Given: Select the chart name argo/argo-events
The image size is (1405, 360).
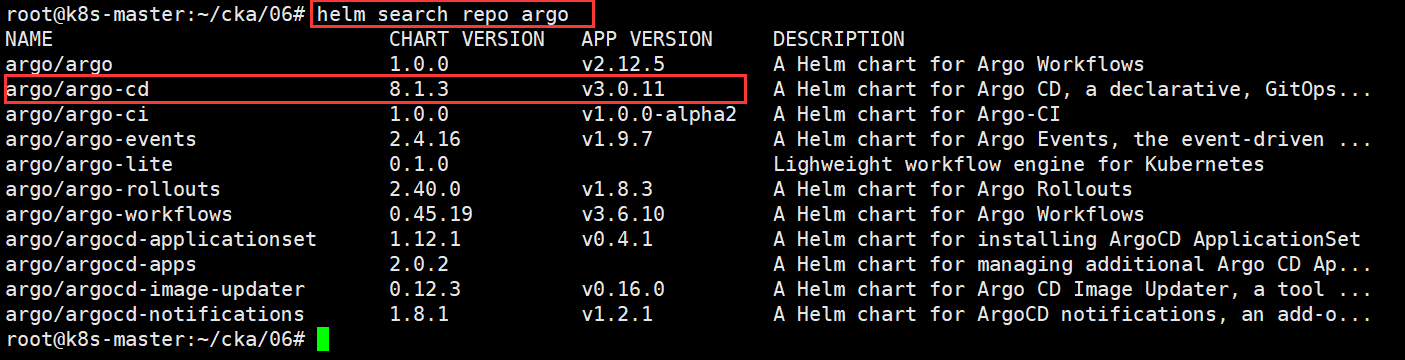Looking at the screenshot, I should (101, 140).
